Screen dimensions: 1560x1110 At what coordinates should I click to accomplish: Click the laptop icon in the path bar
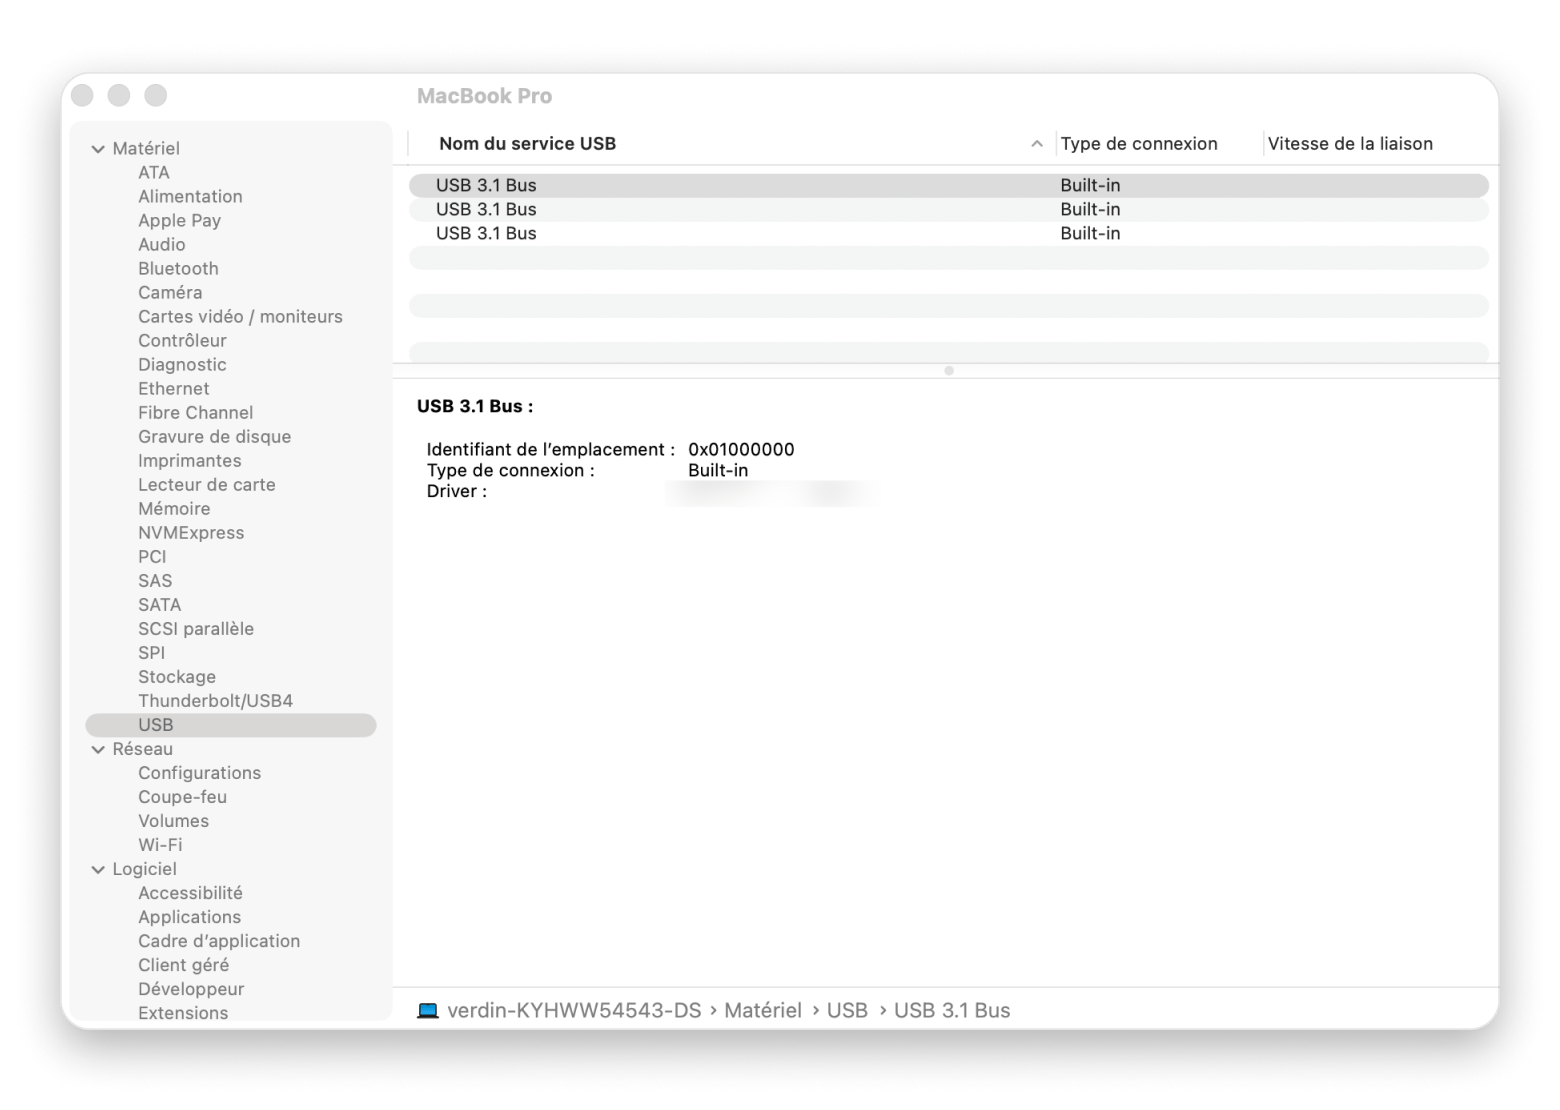[x=428, y=1011]
